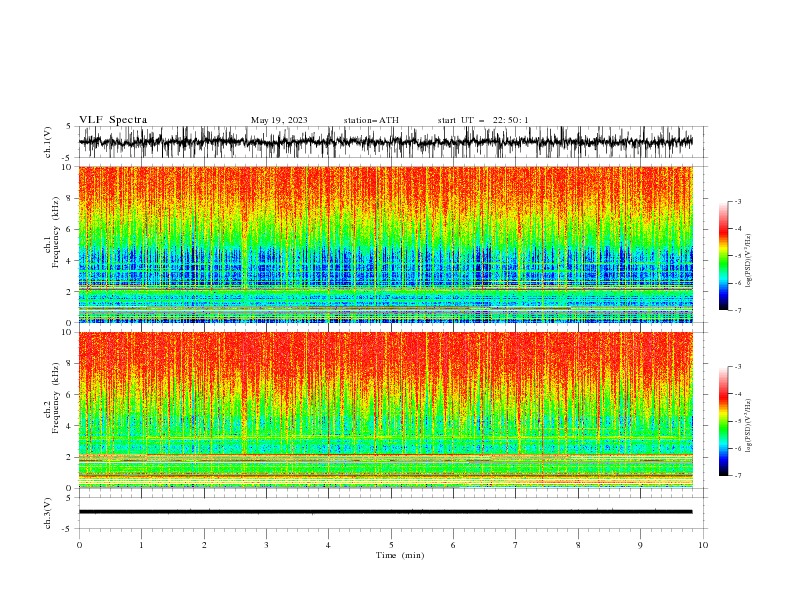Click time tick label "0" on bottom axis
792x612 pixels.
click(79, 545)
